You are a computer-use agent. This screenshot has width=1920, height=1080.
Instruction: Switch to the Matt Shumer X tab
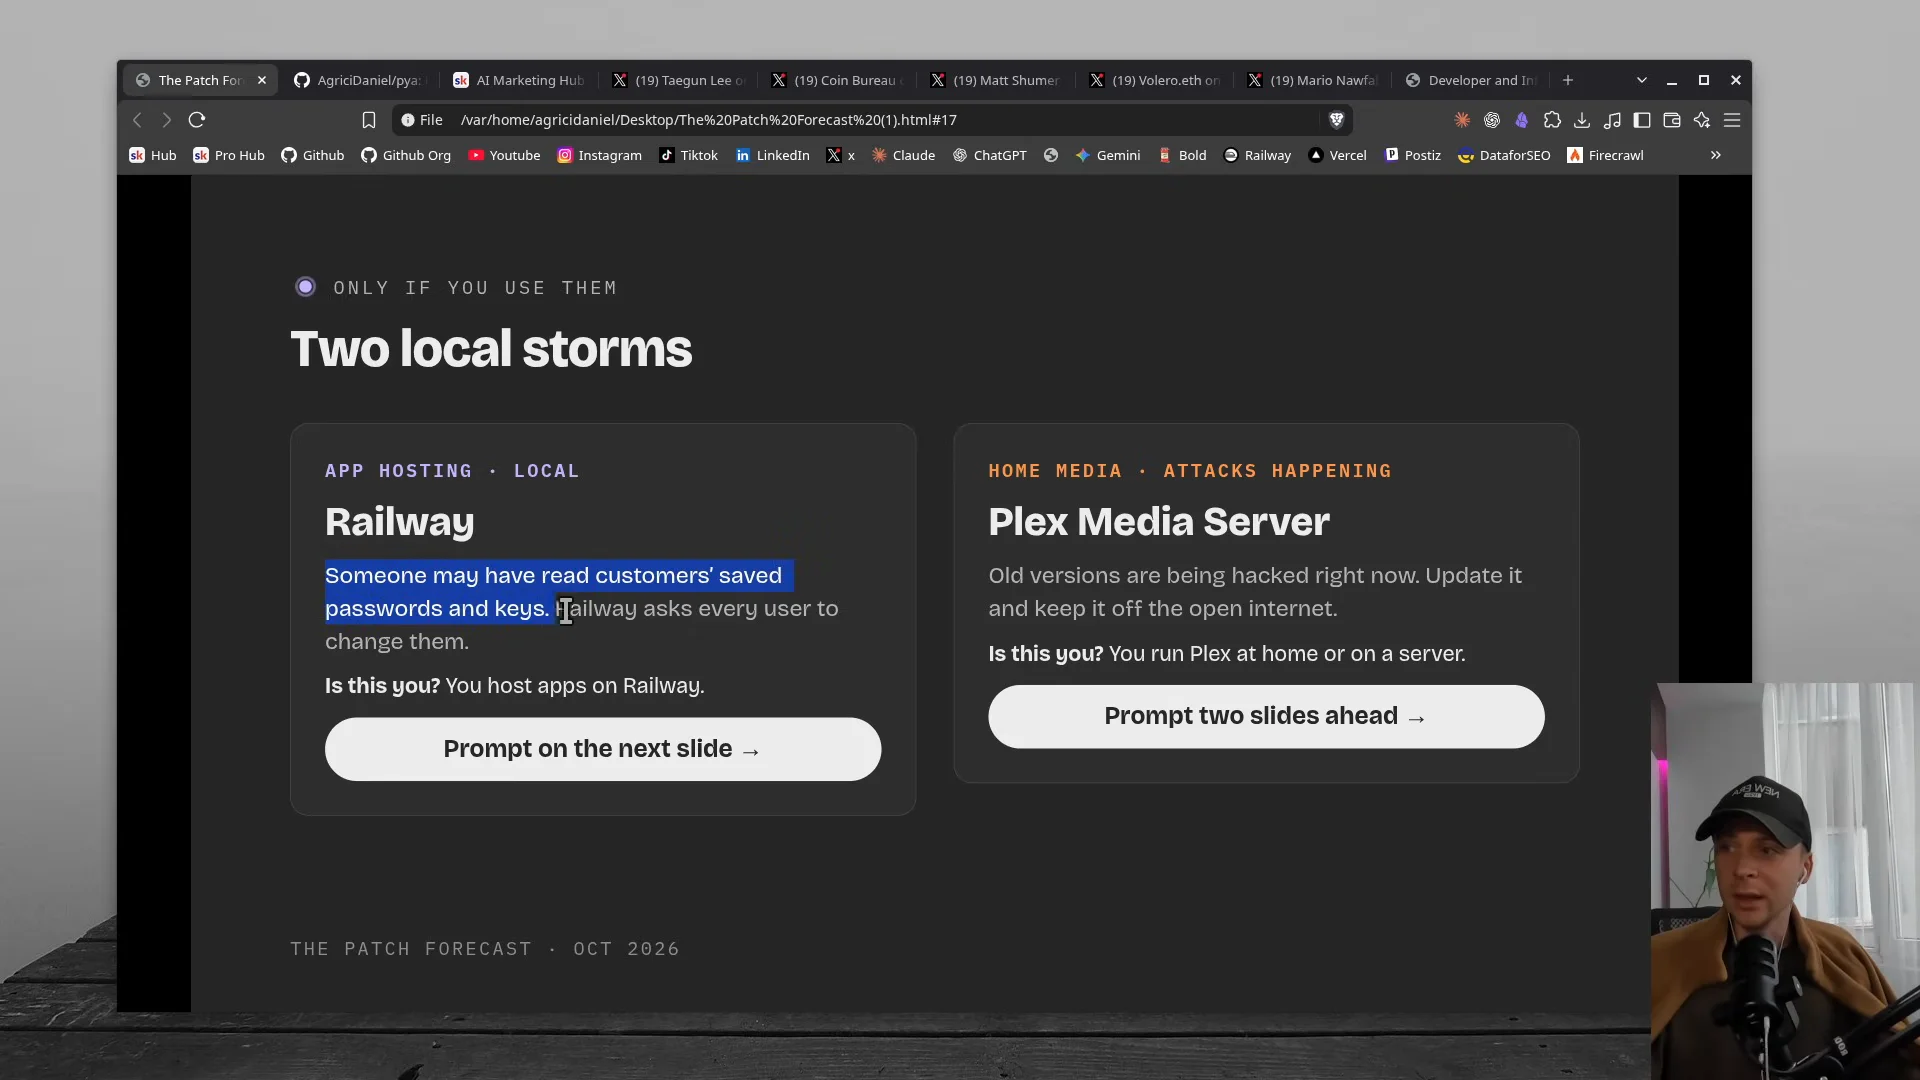coord(997,80)
